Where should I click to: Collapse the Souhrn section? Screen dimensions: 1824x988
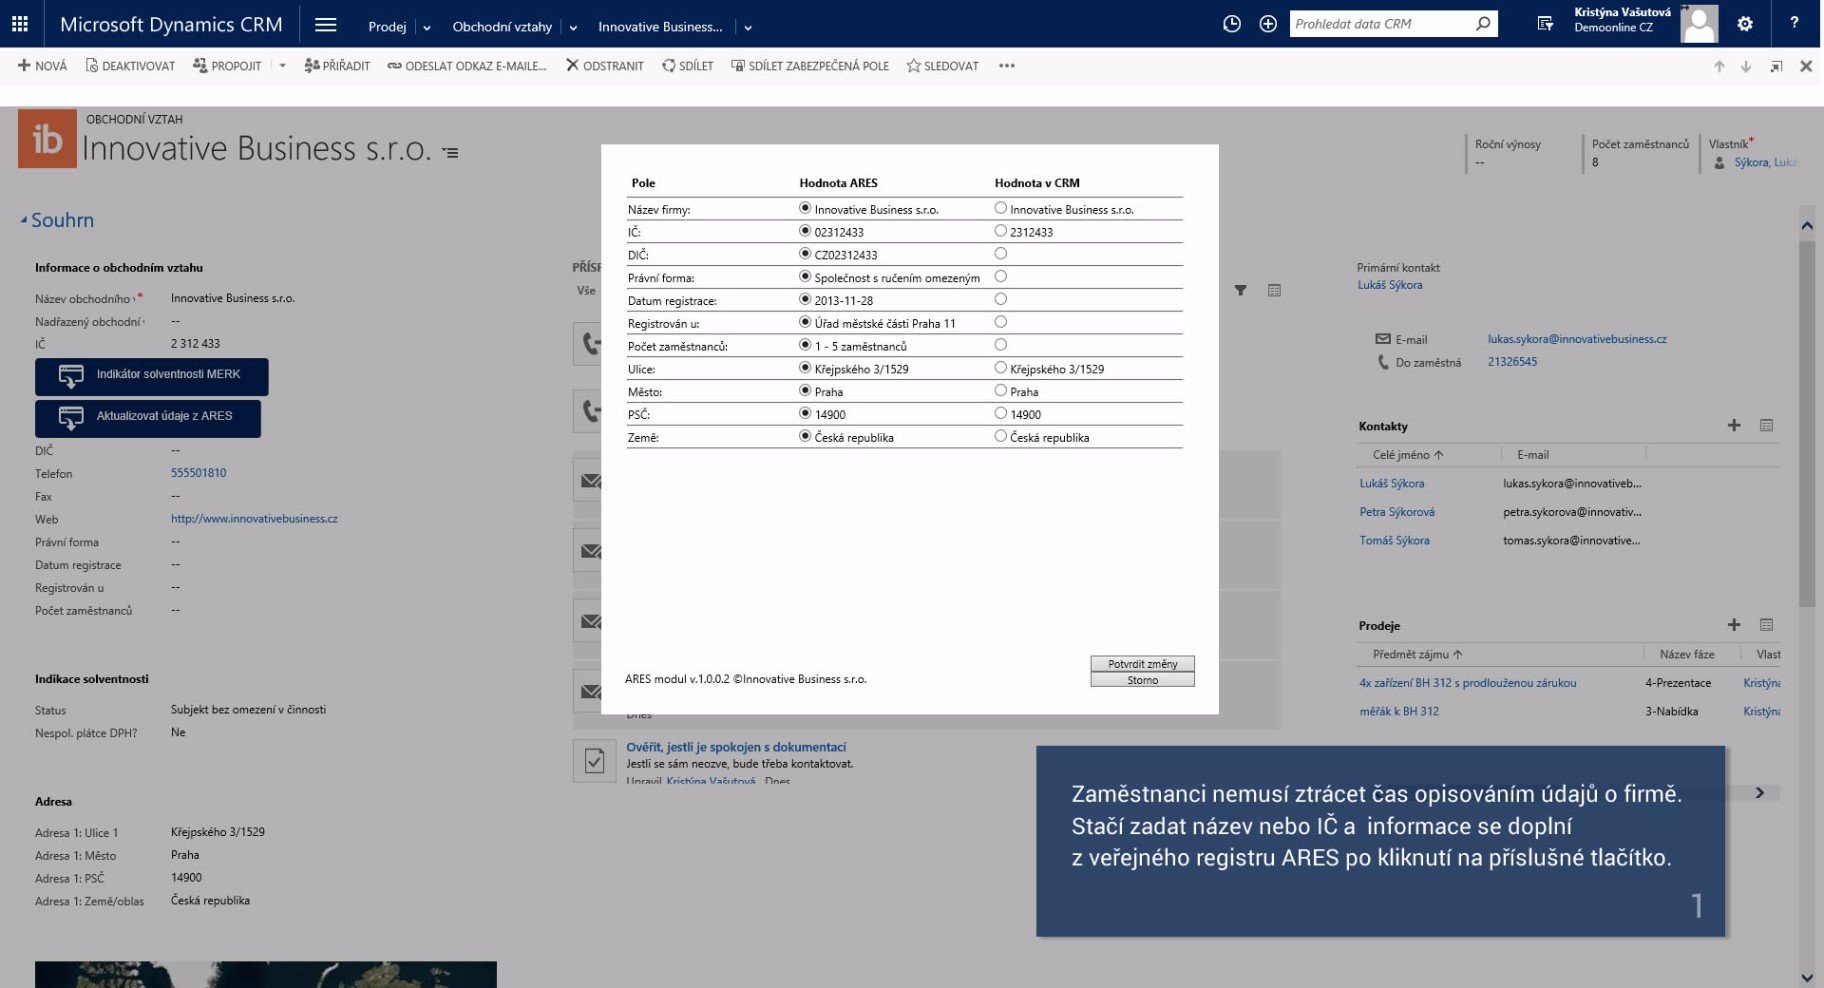(24, 219)
